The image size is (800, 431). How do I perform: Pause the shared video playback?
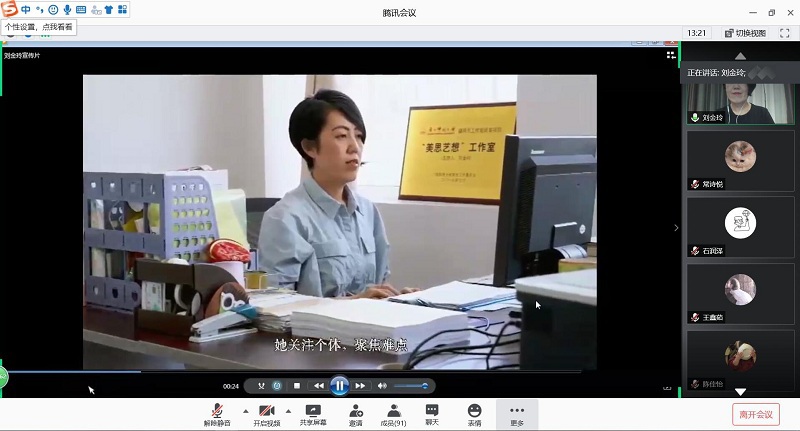pyautogui.click(x=339, y=386)
